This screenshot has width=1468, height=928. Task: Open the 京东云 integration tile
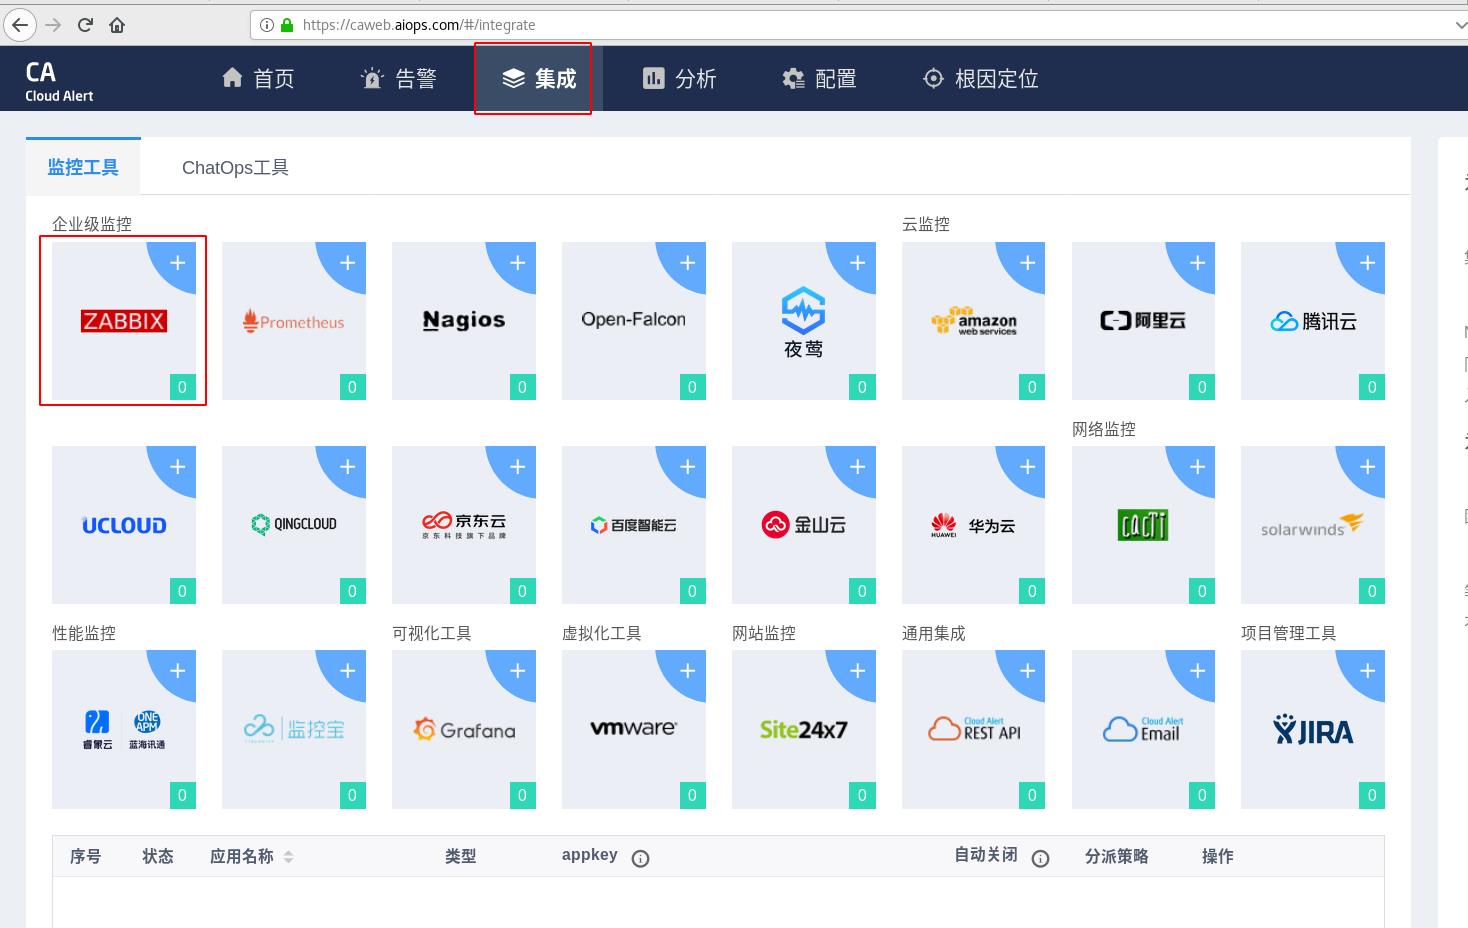pos(464,525)
